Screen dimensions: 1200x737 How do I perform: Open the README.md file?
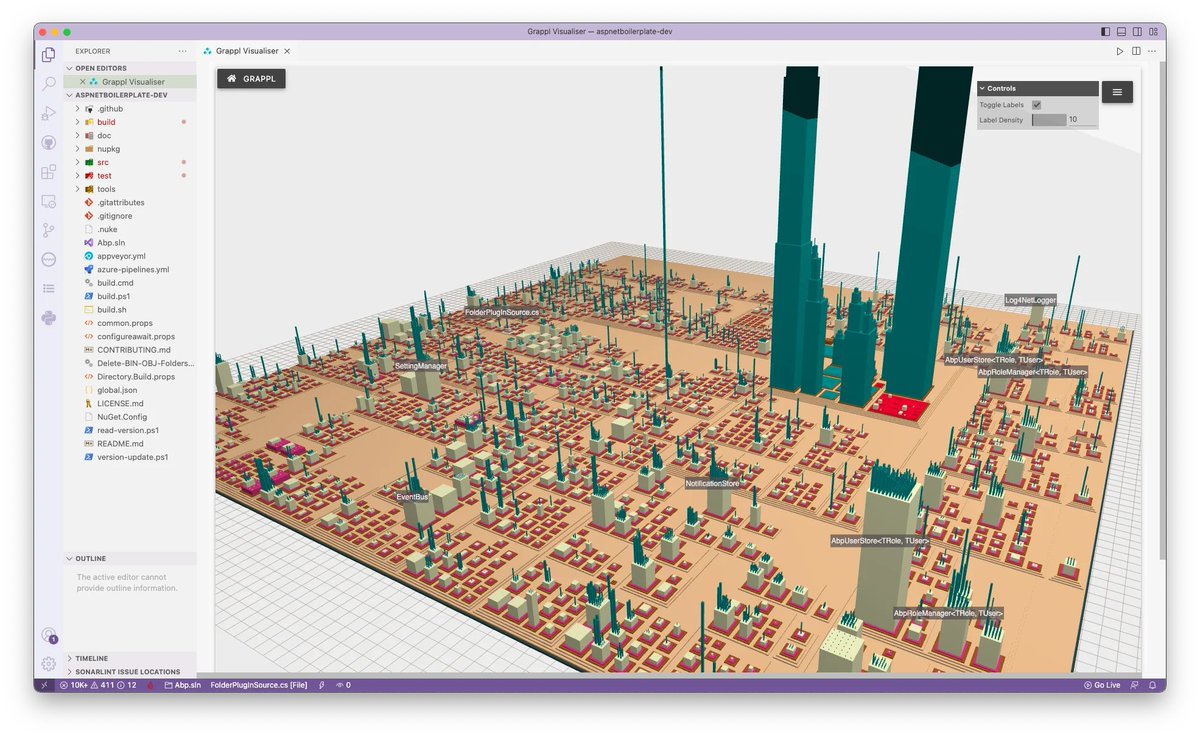[x=130, y=443]
